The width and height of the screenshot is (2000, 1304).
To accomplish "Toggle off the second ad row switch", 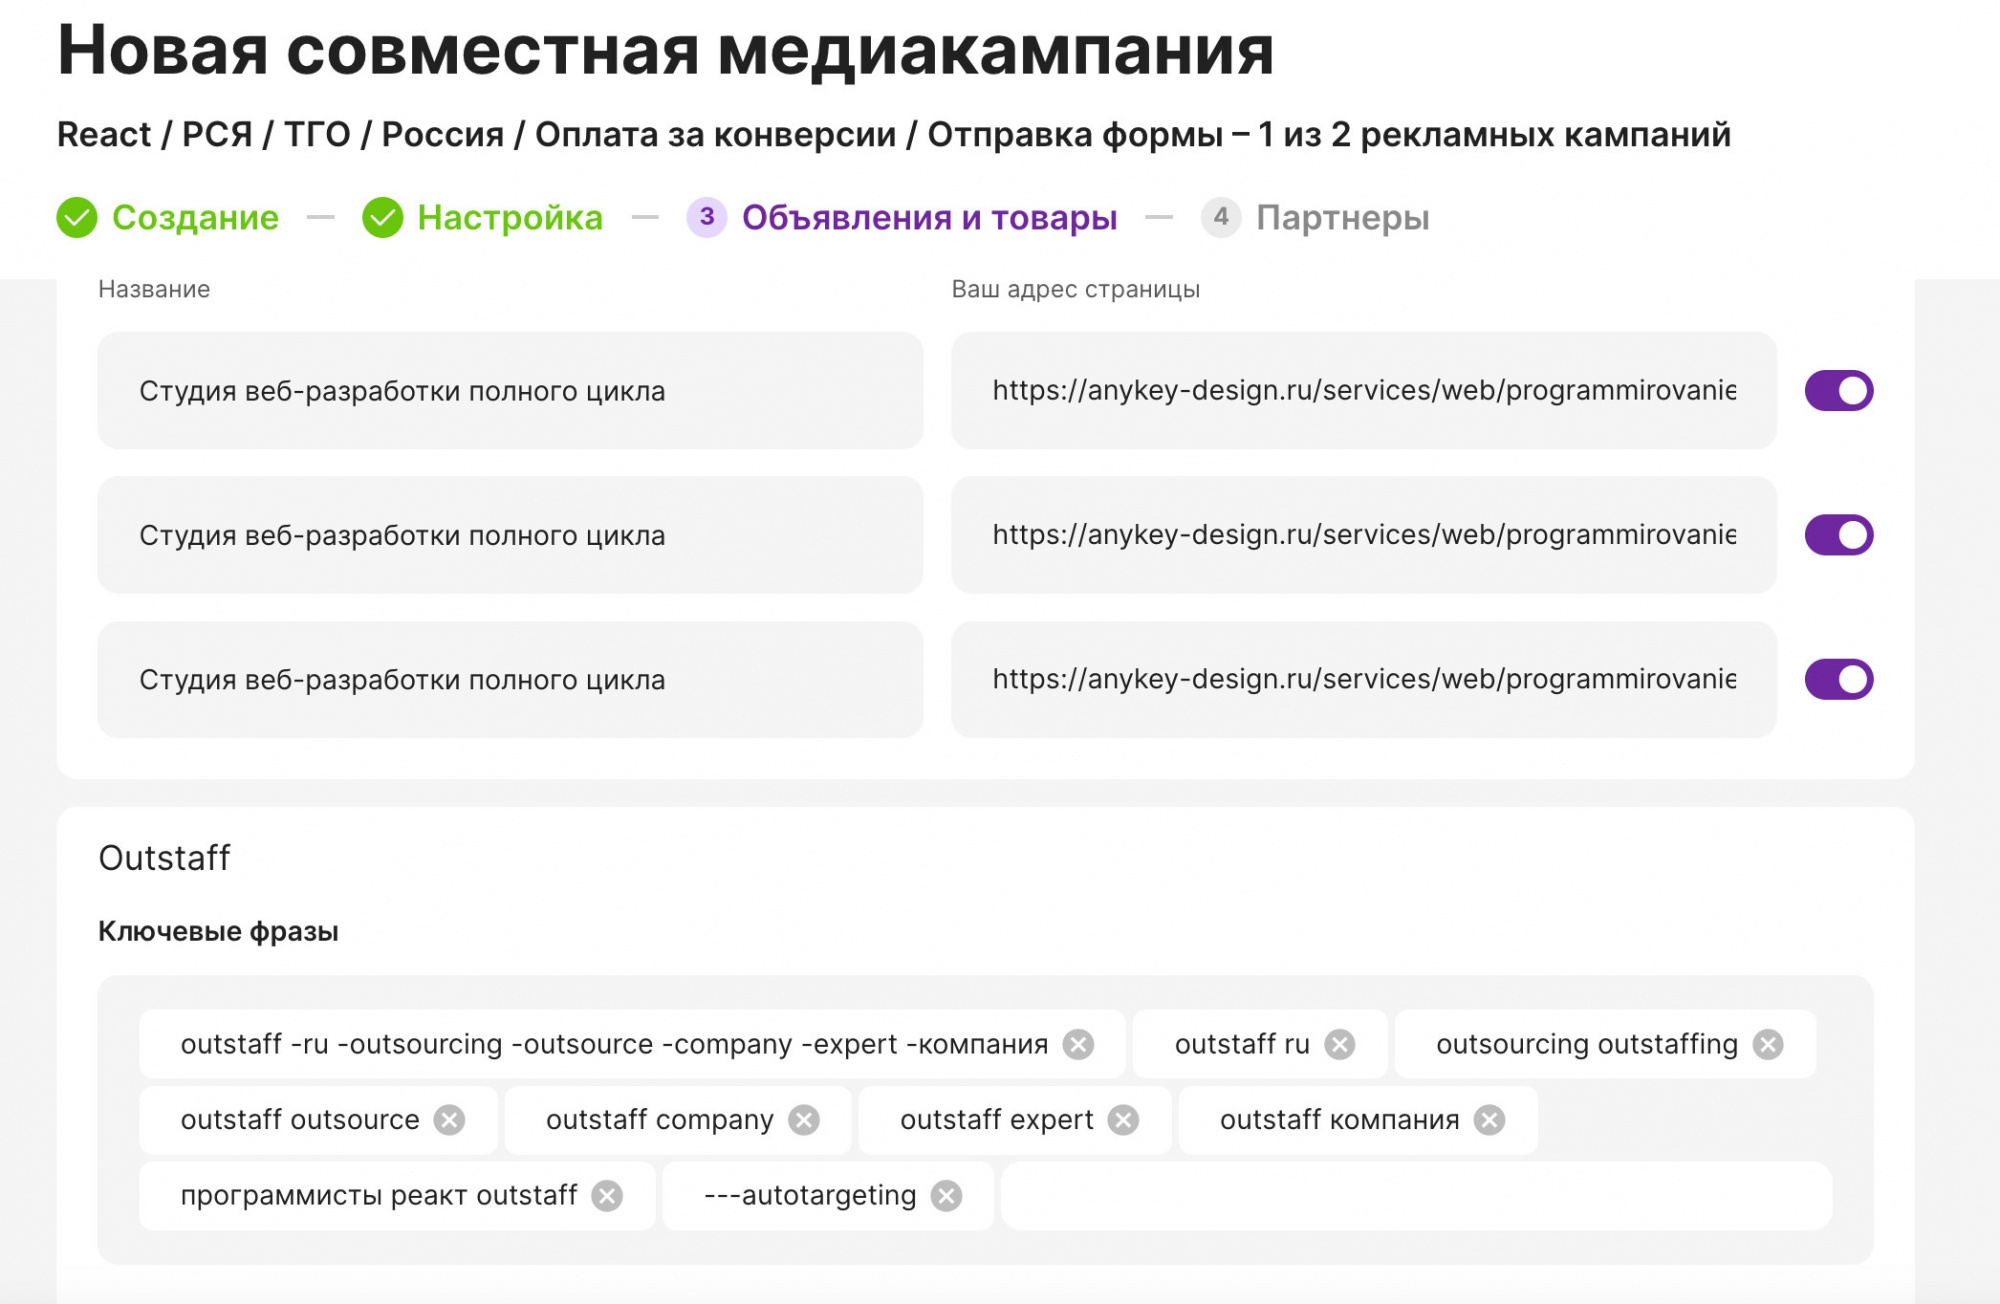I will (x=1839, y=535).
